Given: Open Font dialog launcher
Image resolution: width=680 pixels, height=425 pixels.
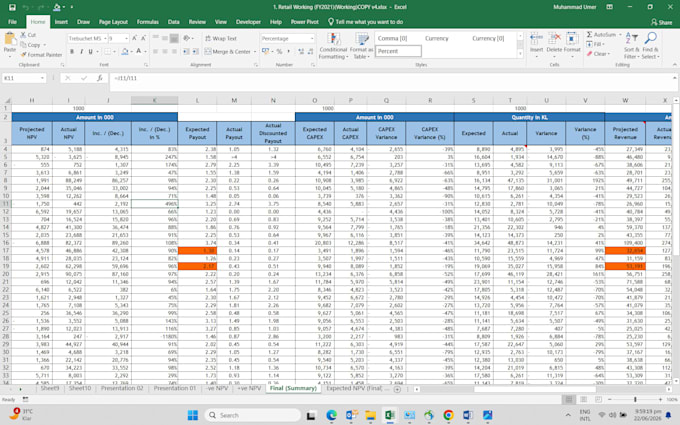Looking at the screenshot, I should 146,65.
